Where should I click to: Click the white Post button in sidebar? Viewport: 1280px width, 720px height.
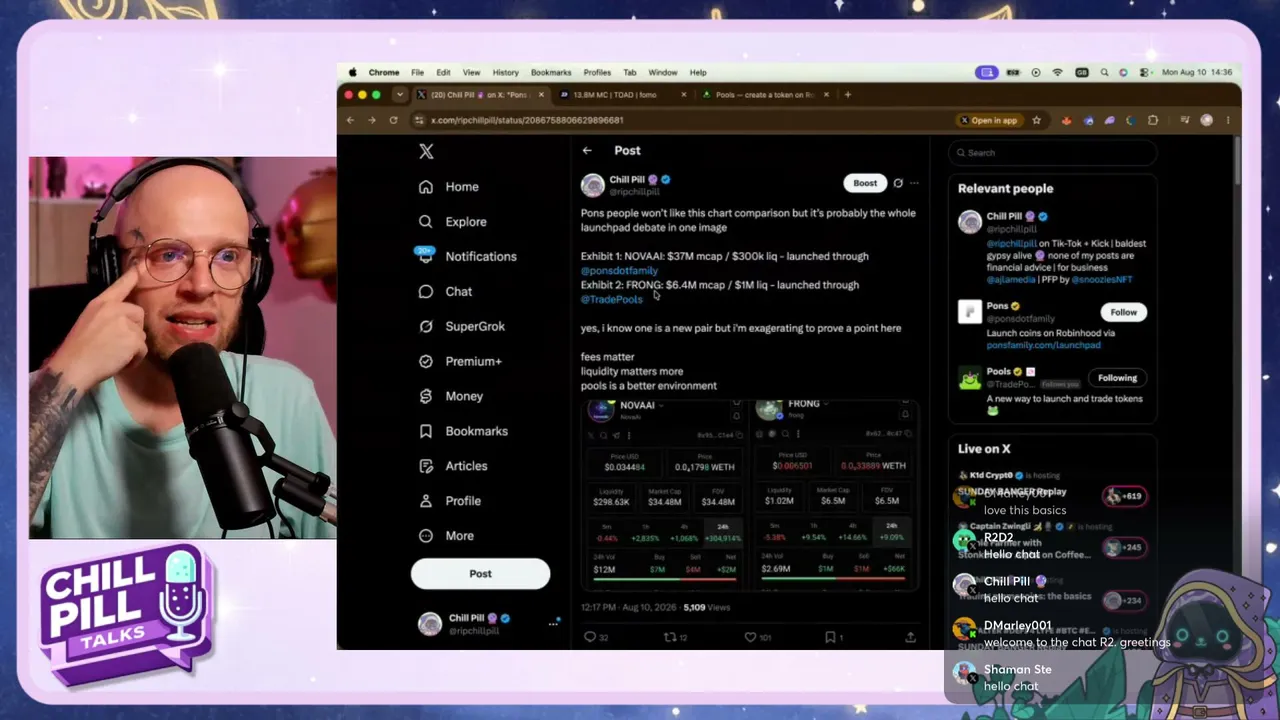480,574
